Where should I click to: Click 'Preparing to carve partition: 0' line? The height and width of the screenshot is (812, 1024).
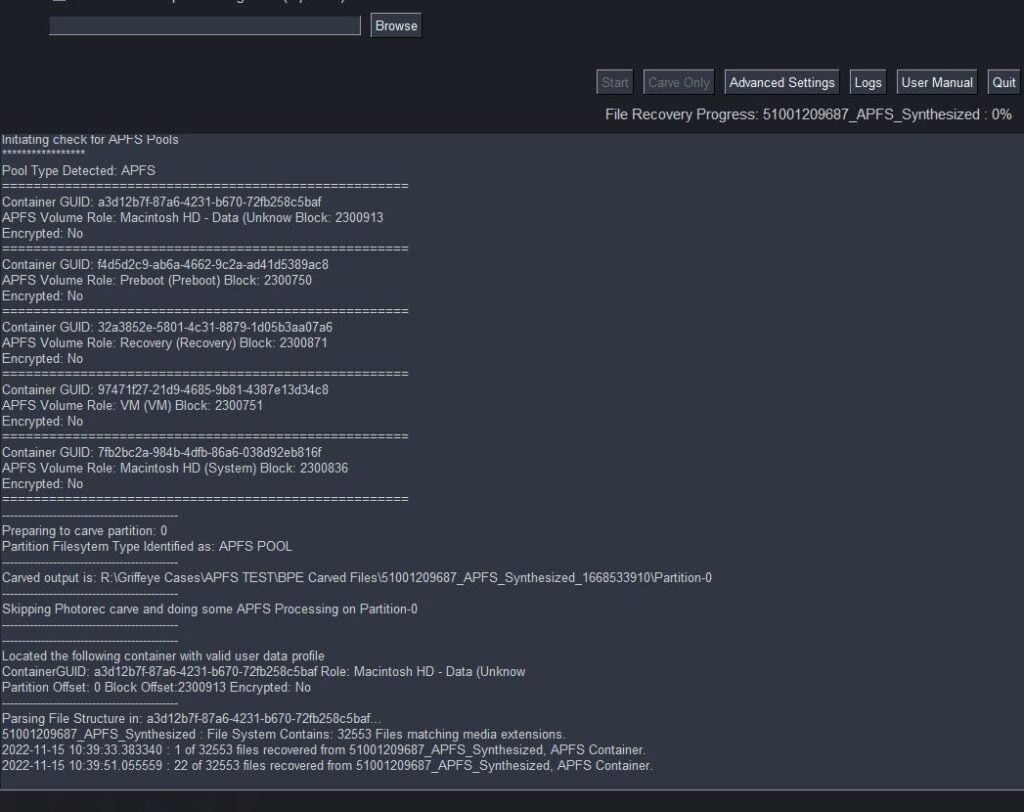point(84,530)
